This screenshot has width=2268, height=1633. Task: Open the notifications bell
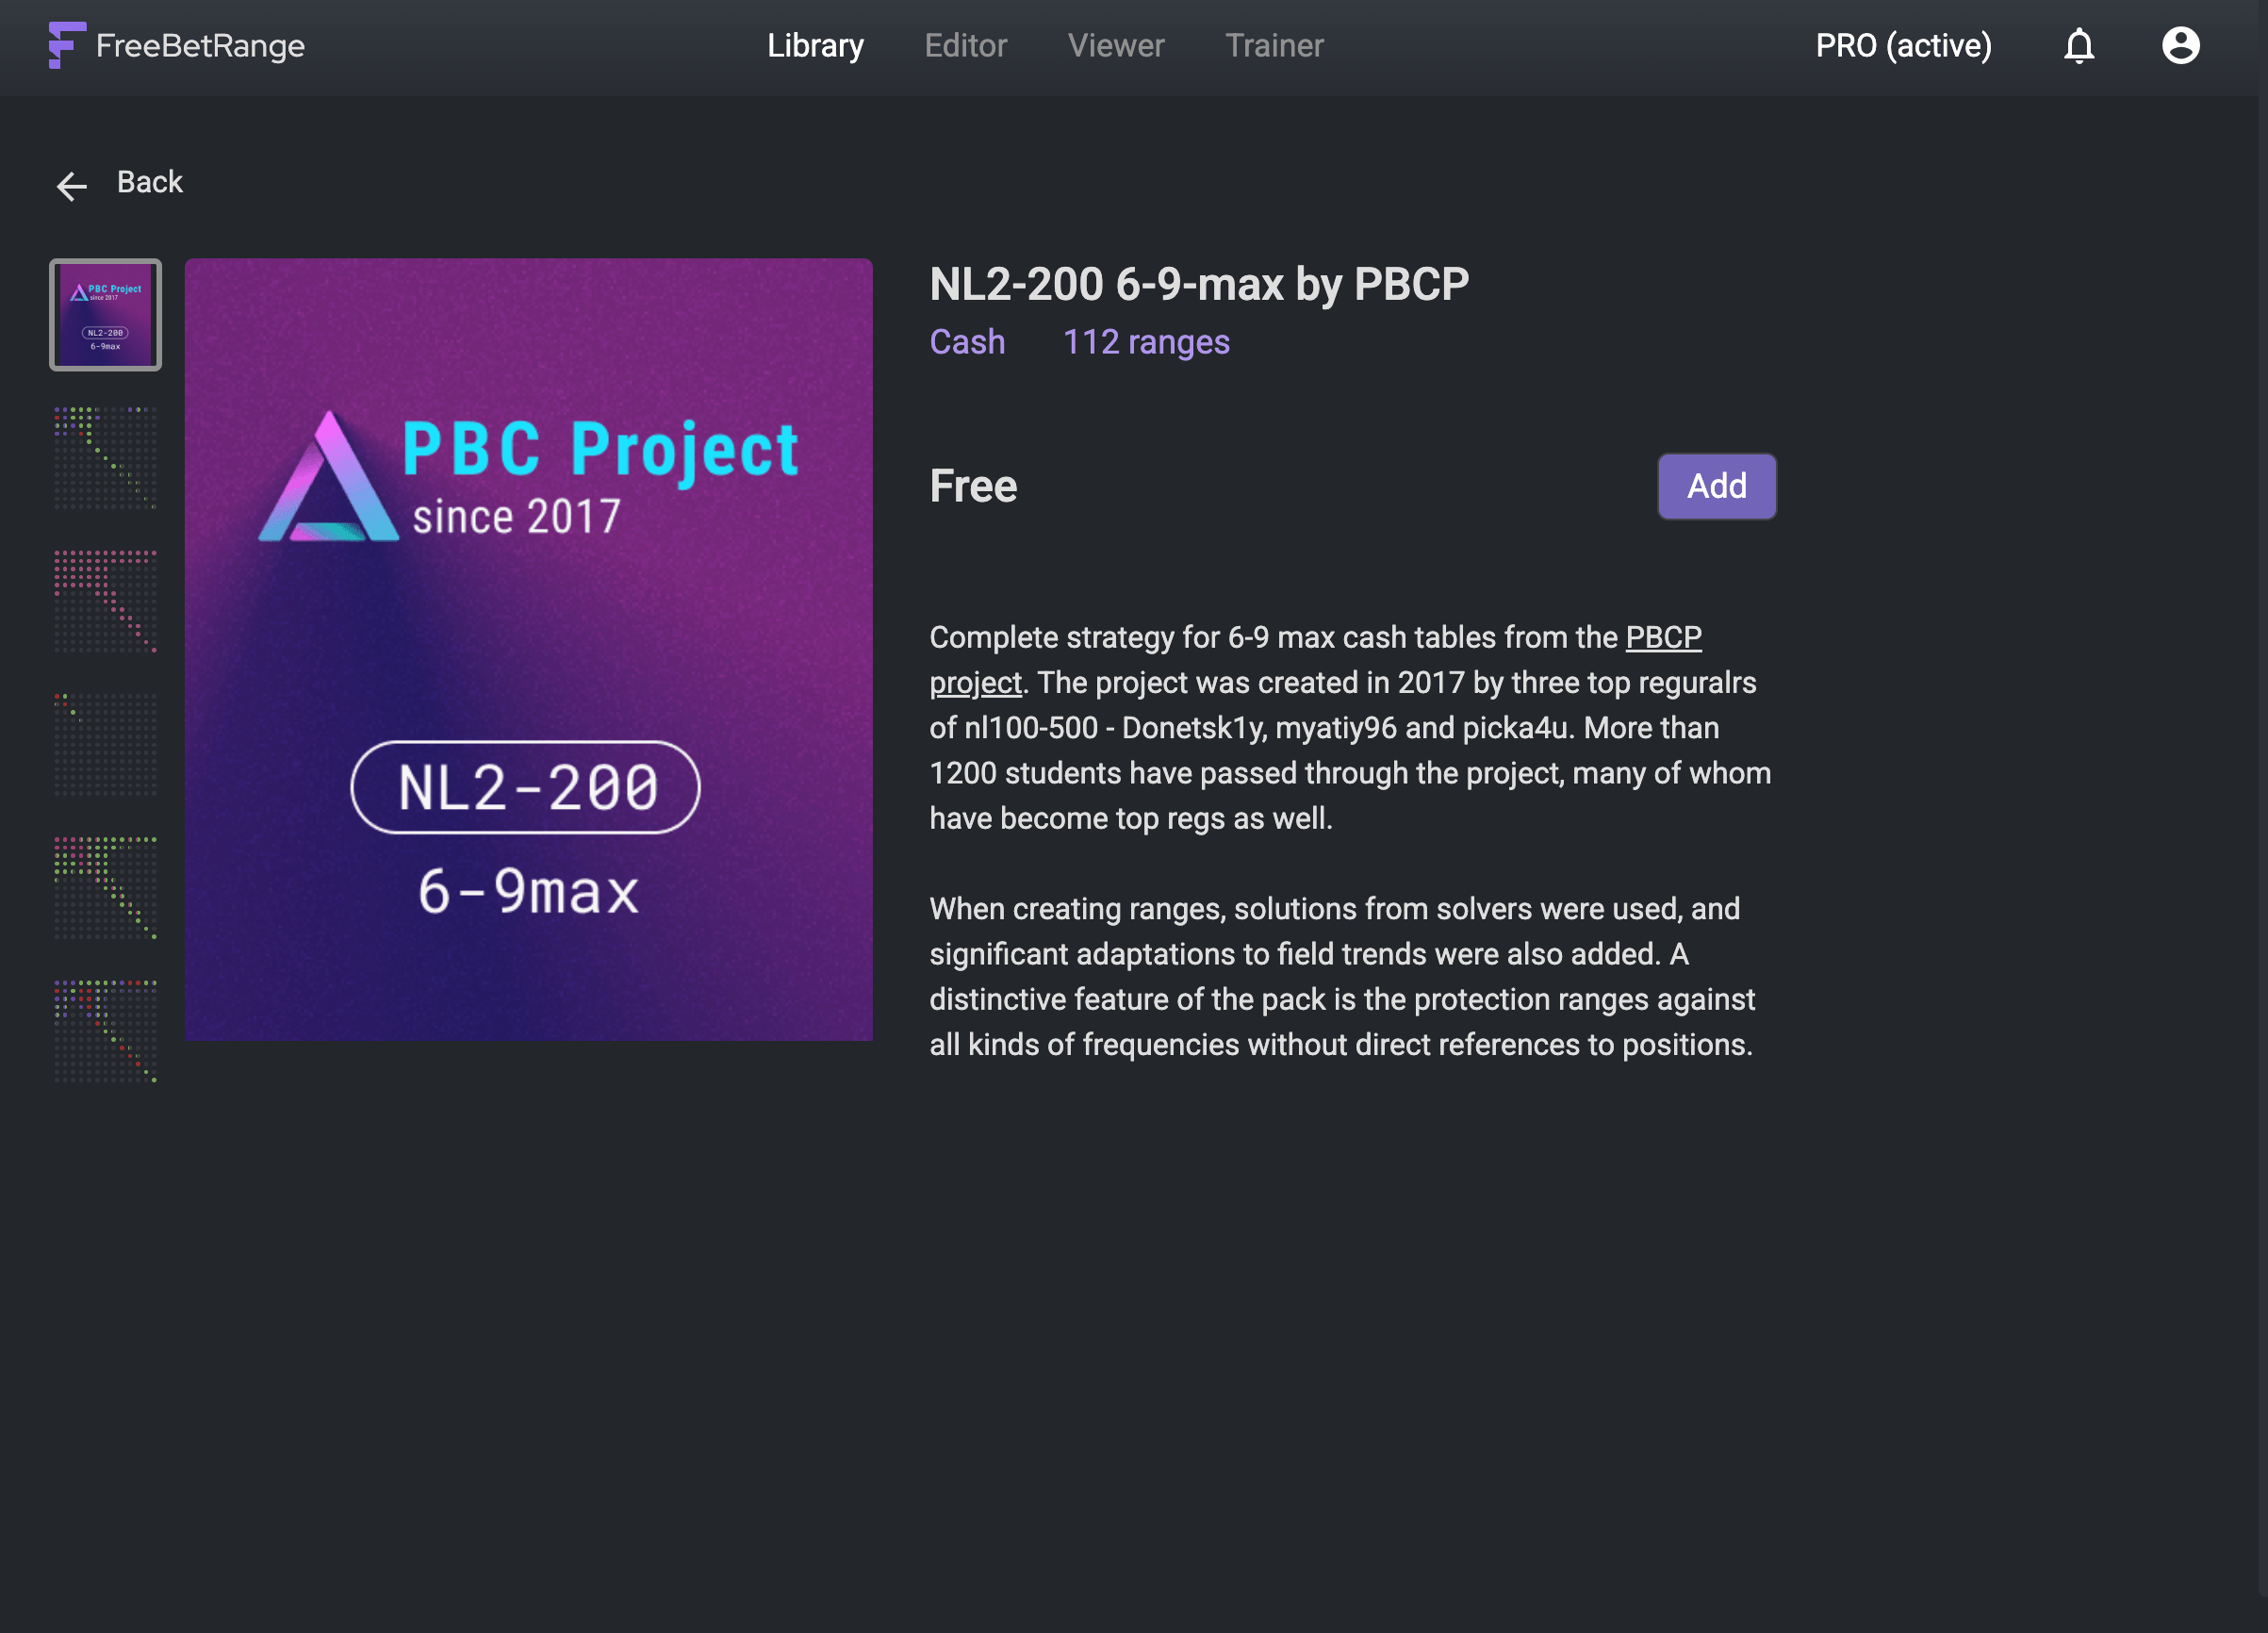[2078, 46]
